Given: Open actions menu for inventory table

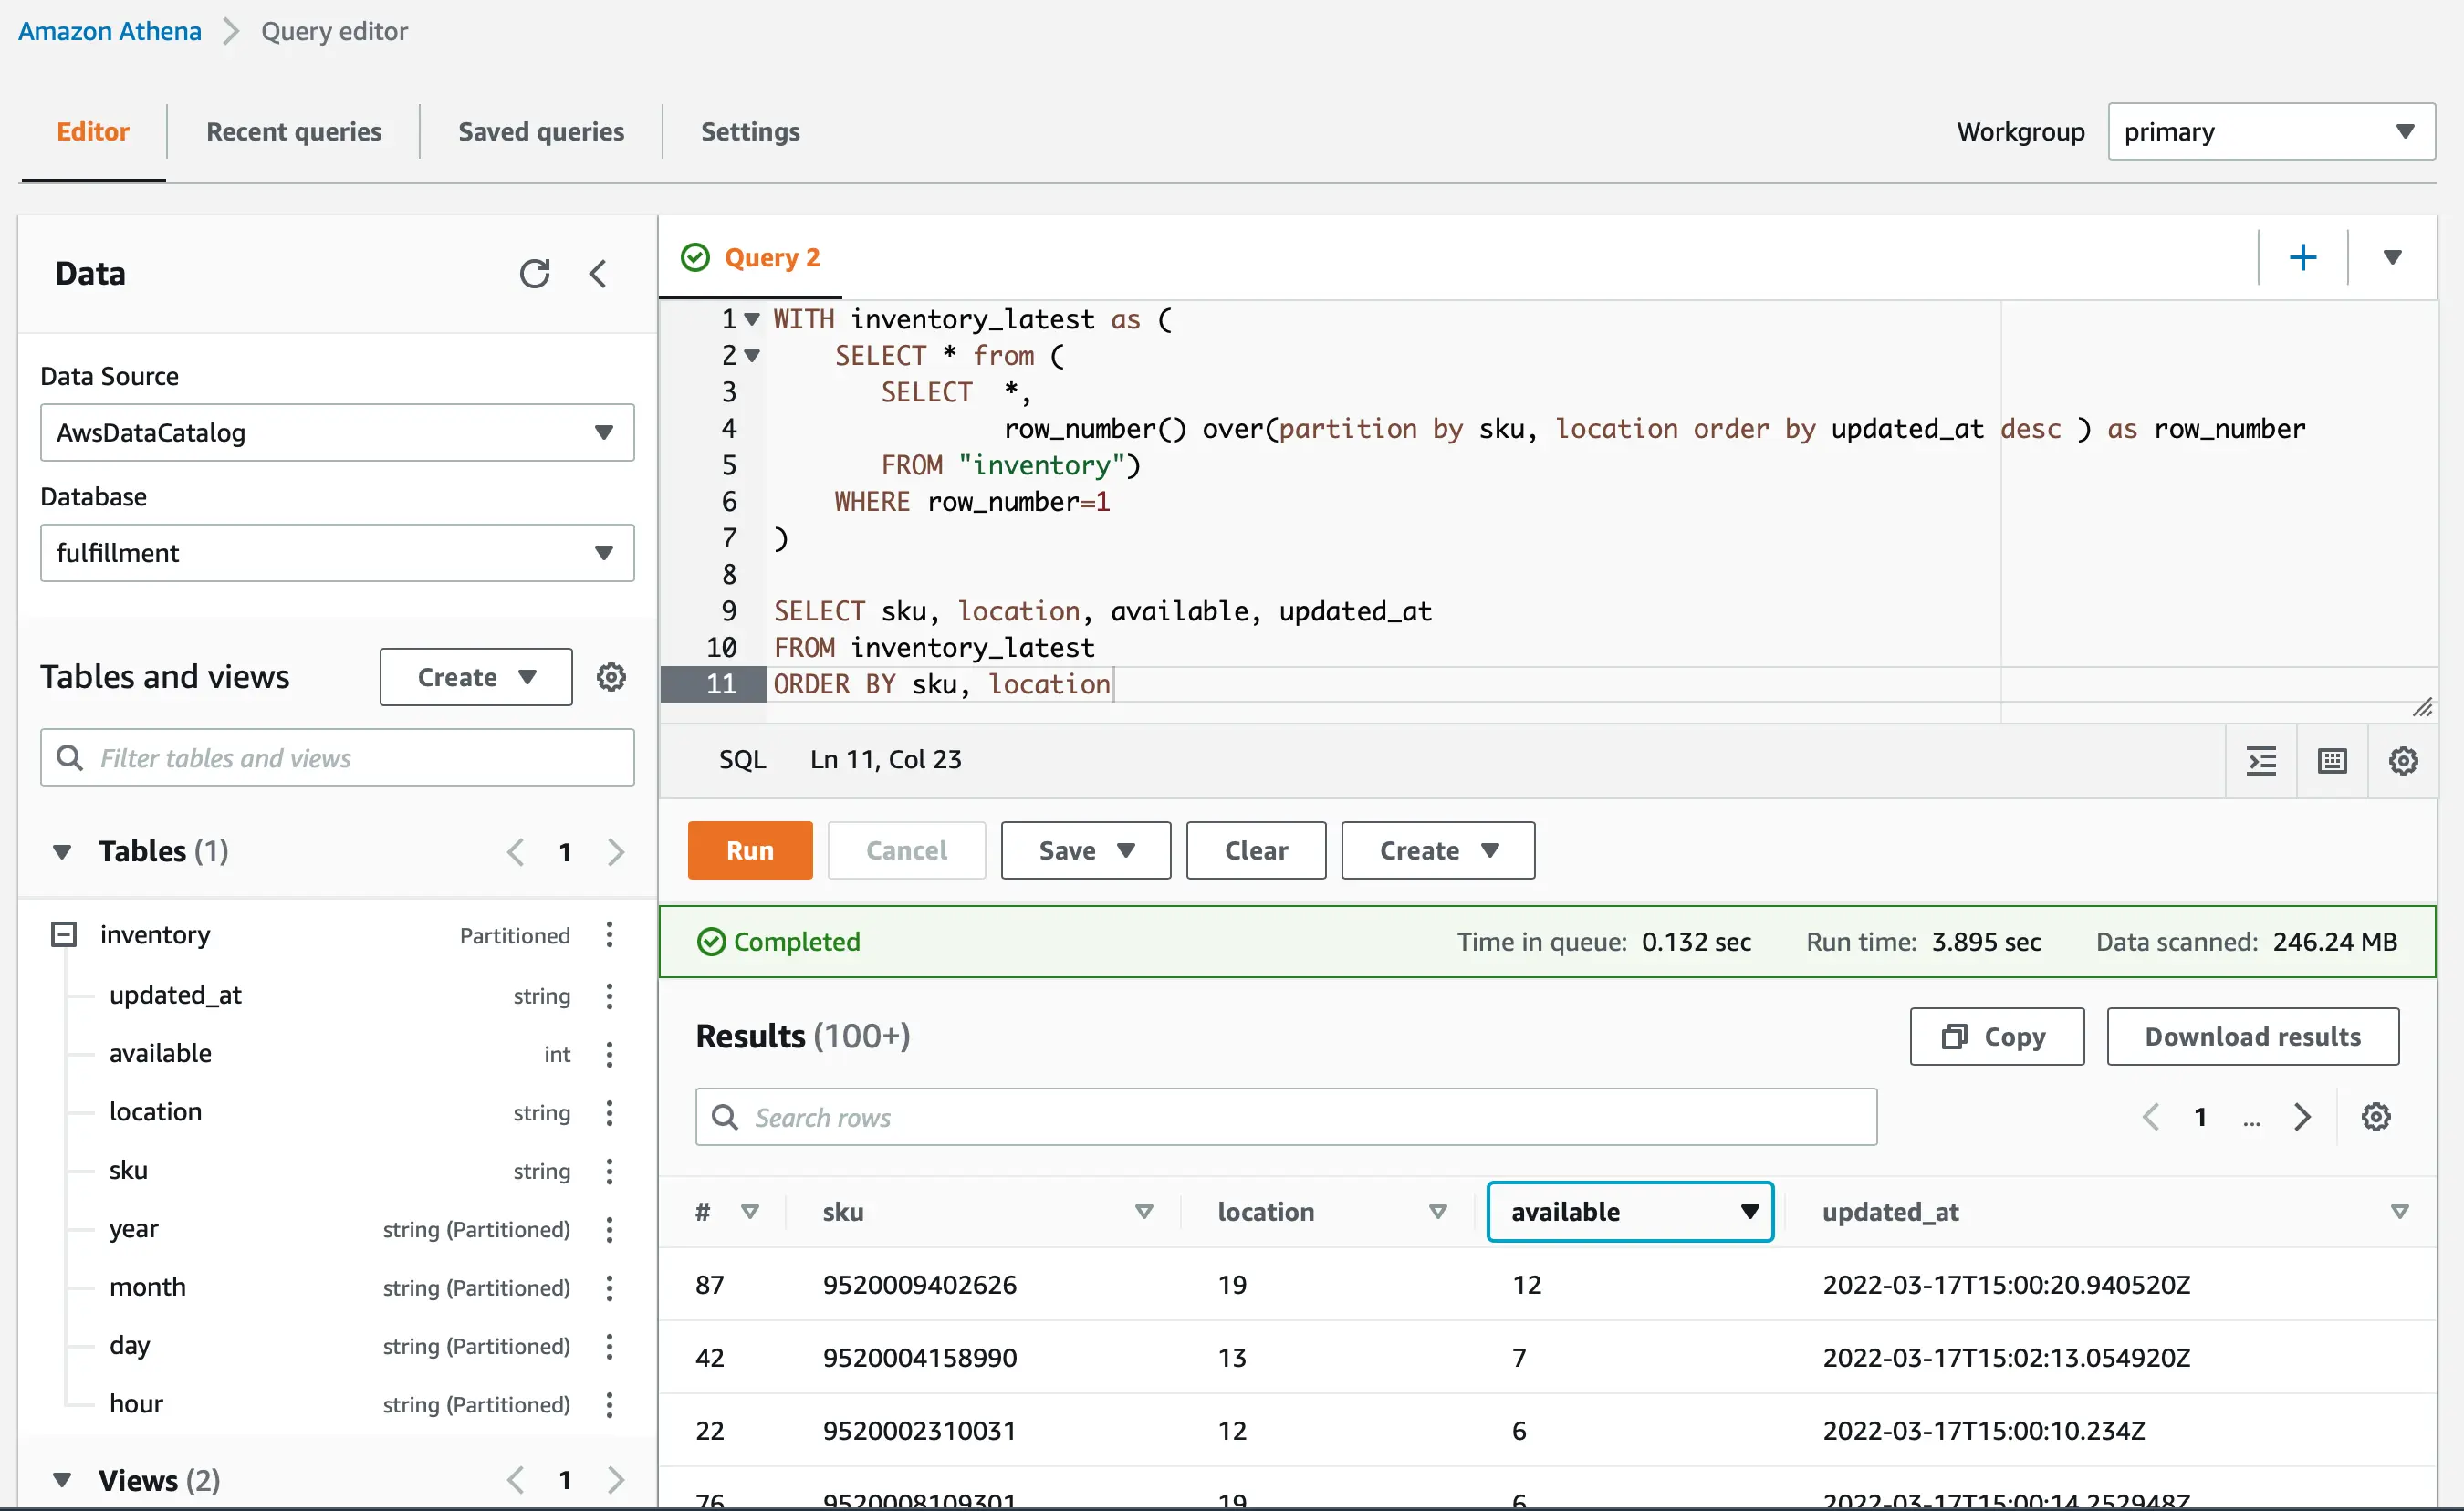Looking at the screenshot, I should click(609, 935).
